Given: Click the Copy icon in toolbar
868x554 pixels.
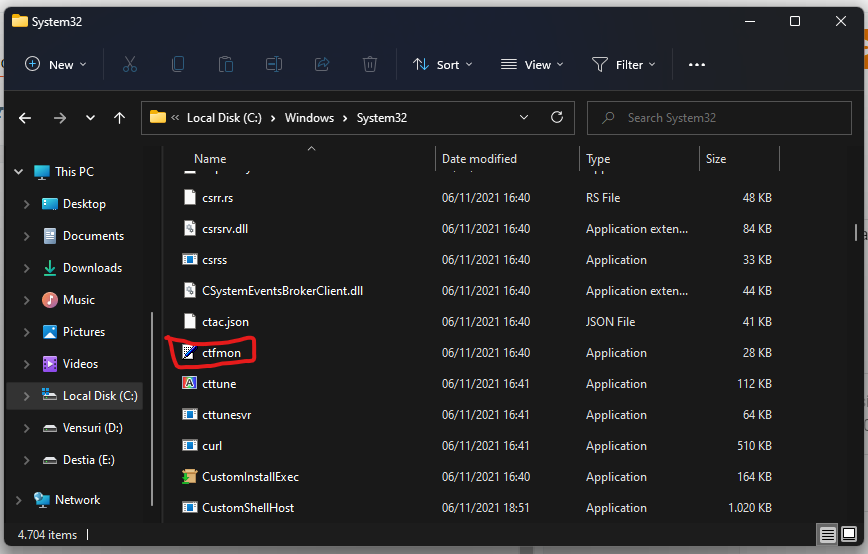Looking at the screenshot, I should click(x=178, y=64).
